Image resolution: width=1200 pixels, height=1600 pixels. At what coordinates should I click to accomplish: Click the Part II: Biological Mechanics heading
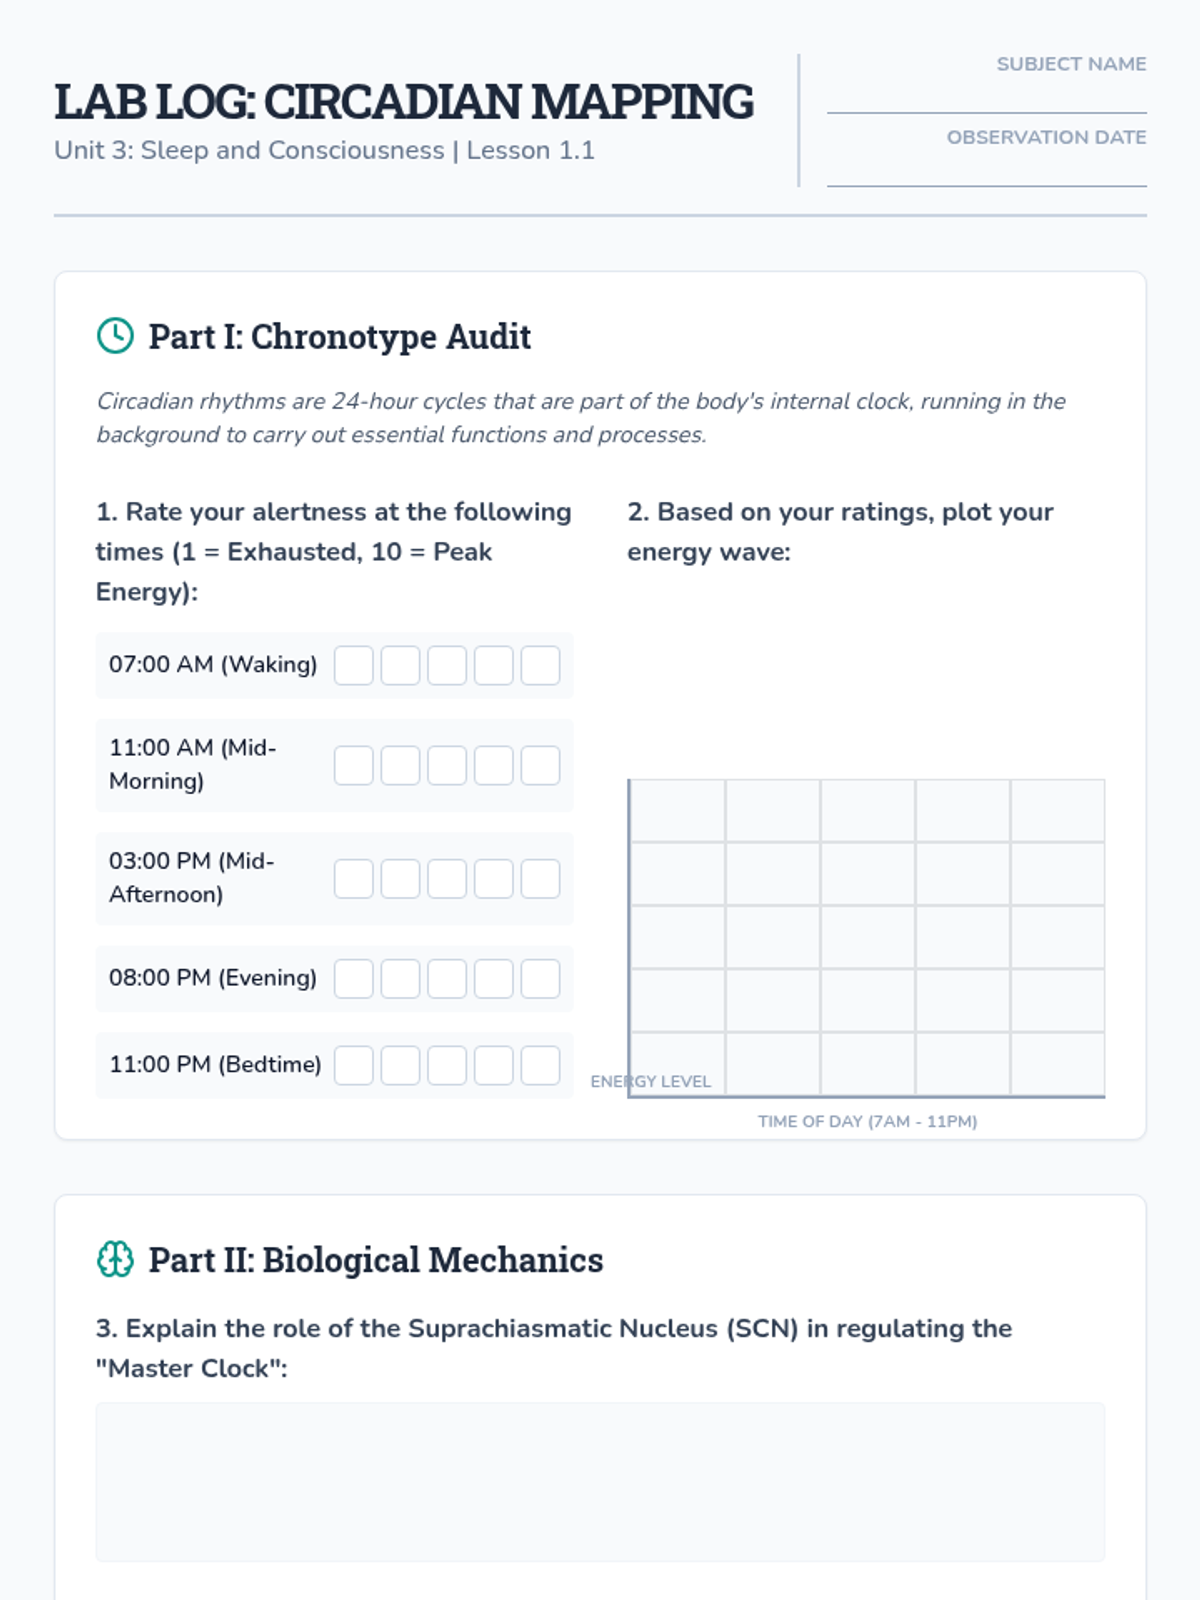click(376, 1260)
